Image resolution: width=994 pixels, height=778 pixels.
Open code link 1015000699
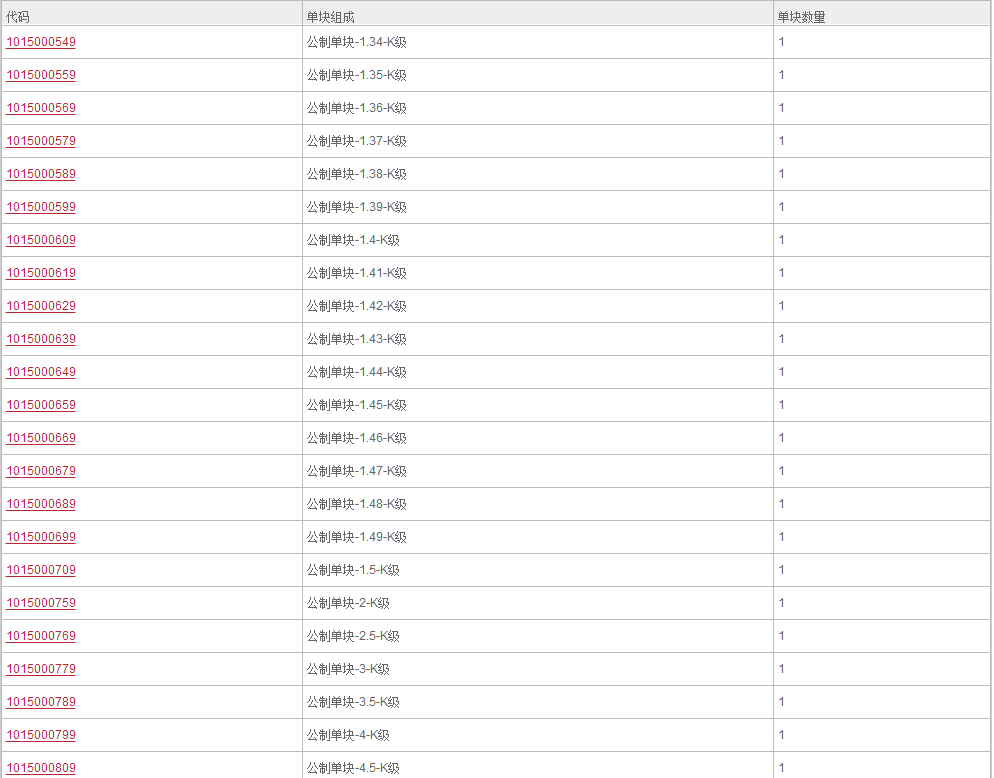point(41,536)
